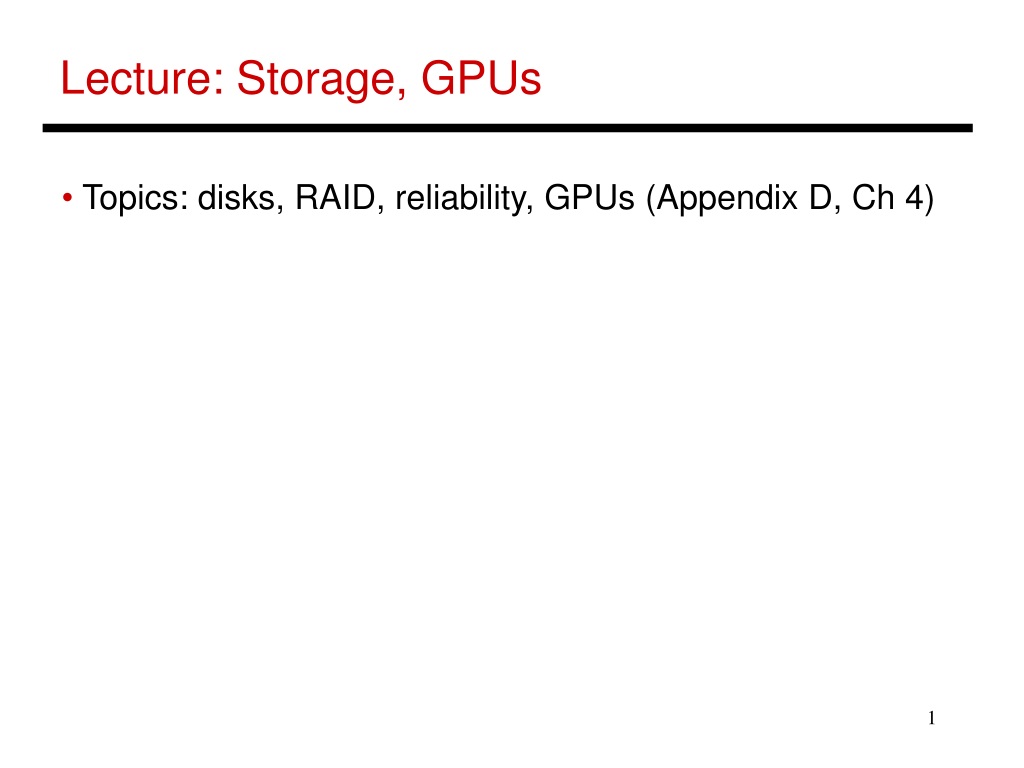Click the black "GPUs" word in the bullet text
Viewport: 1024px width, 768px height.
(589, 198)
